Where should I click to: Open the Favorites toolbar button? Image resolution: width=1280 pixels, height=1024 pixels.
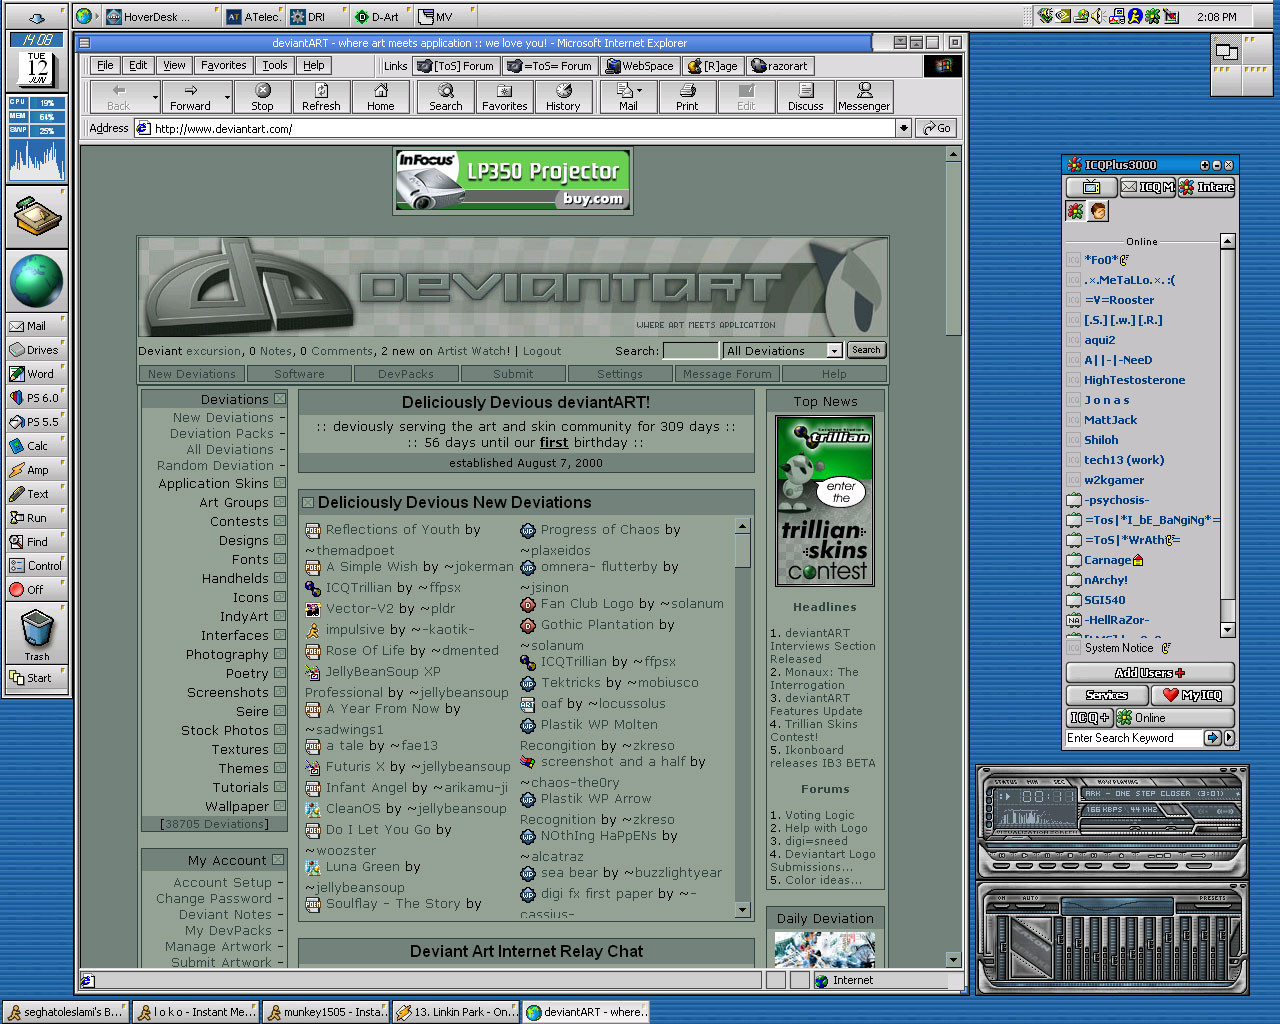(505, 97)
